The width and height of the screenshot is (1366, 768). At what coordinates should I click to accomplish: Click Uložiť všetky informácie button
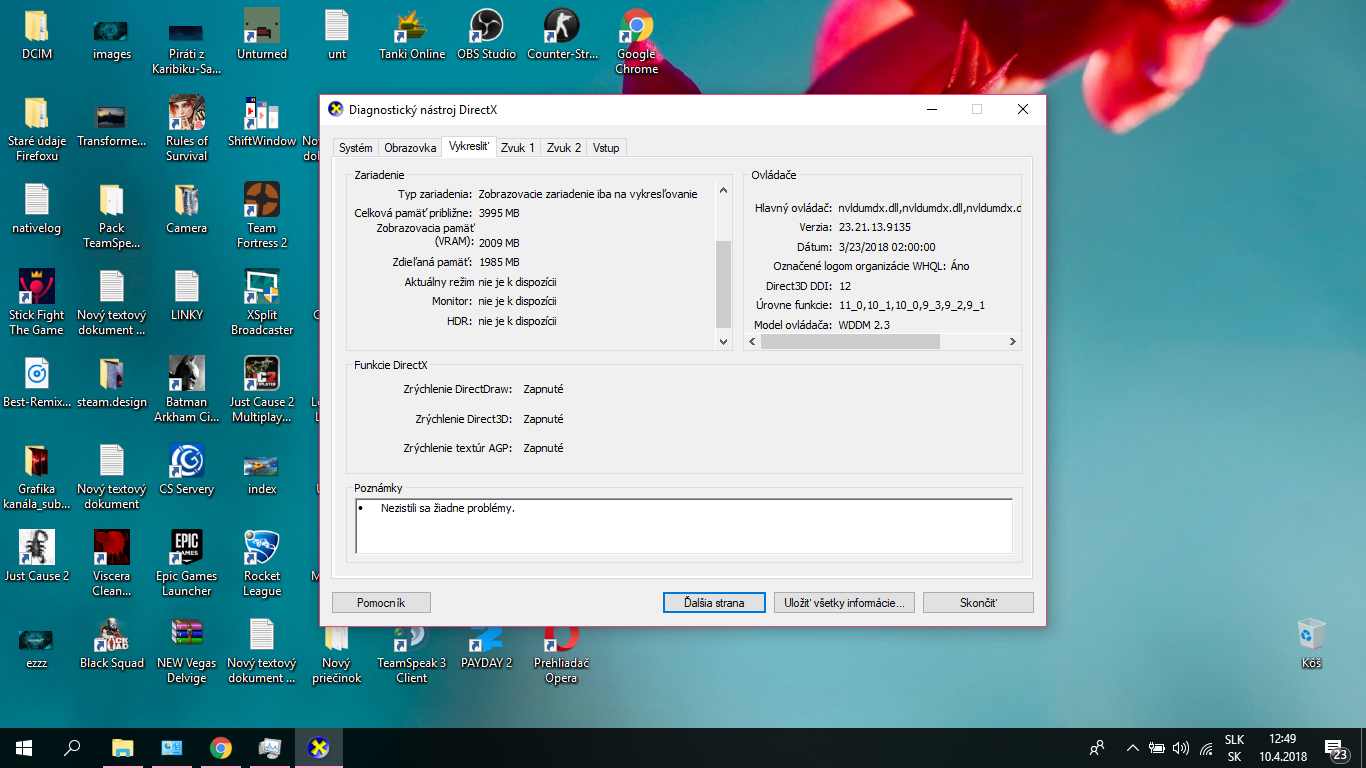coord(844,603)
